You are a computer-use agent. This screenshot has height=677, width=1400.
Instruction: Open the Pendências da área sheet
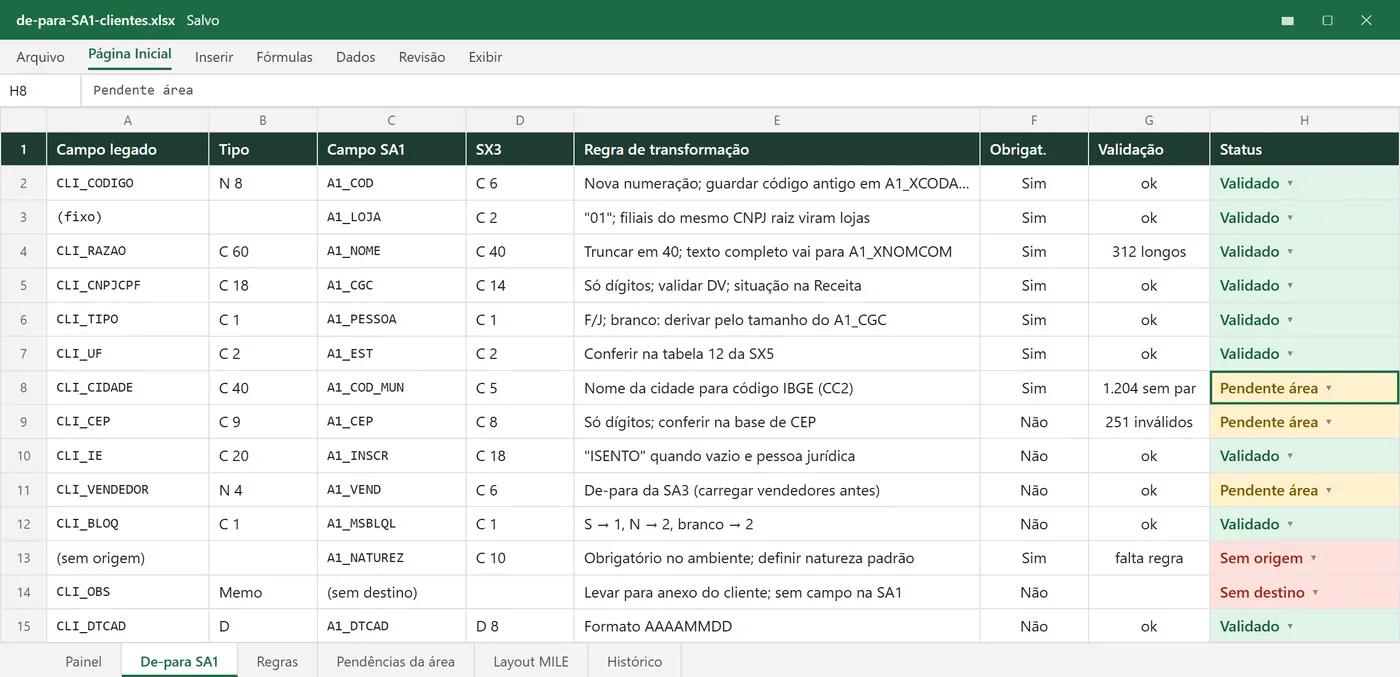pyautogui.click(x=395, y=661)
